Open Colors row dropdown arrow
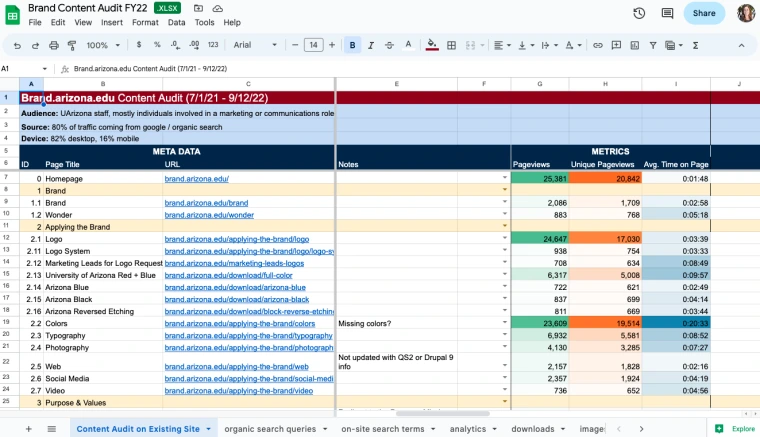 tap(505, 323)
